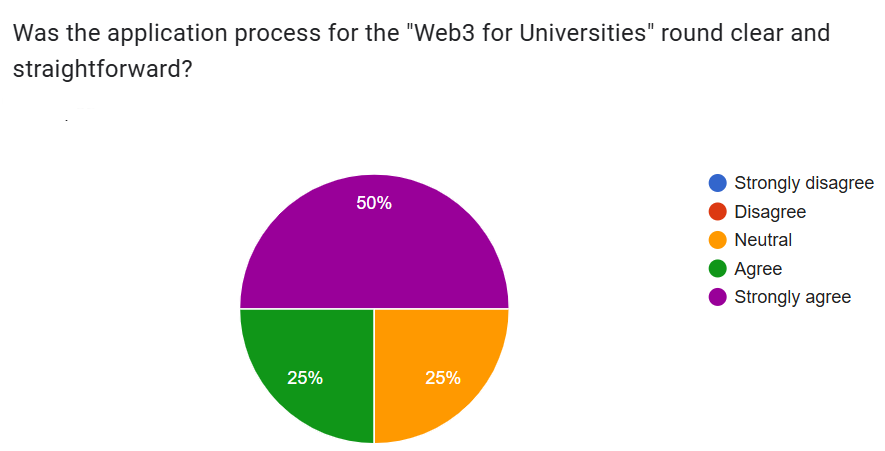Click the 25% label on green slice
This screenshot has width=885, height=451.
[305, 378]
